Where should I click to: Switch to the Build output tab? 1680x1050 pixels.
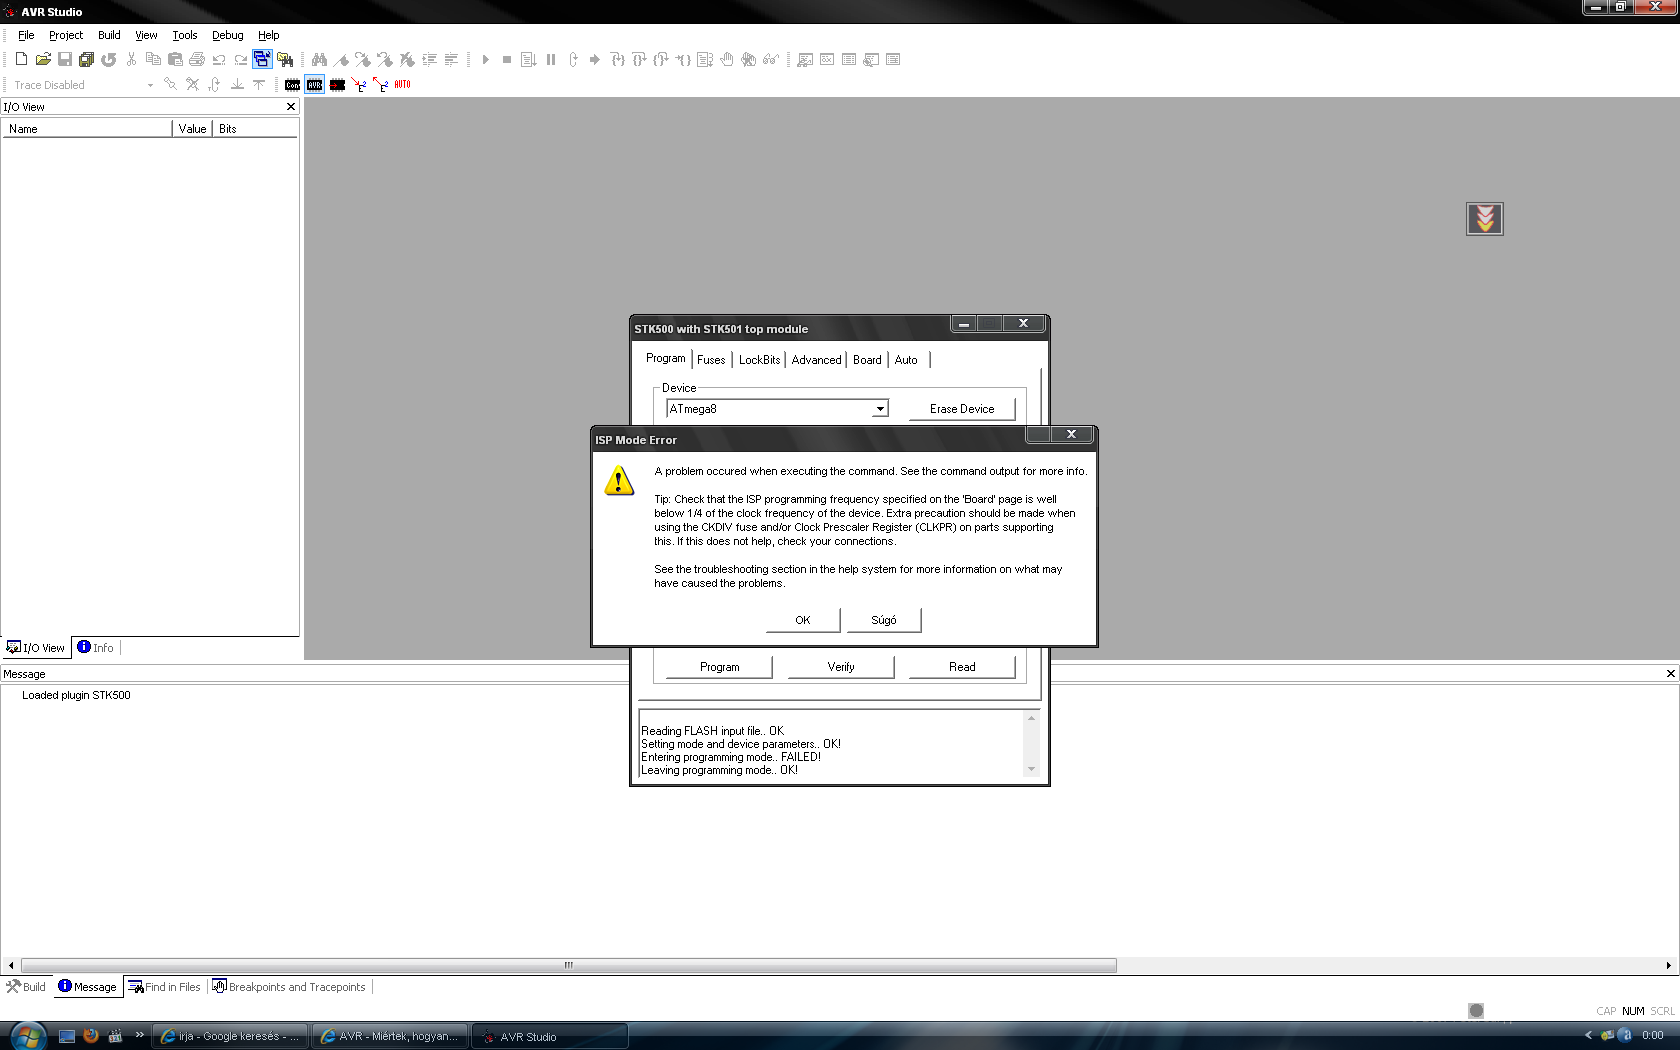tap(26, 987)
